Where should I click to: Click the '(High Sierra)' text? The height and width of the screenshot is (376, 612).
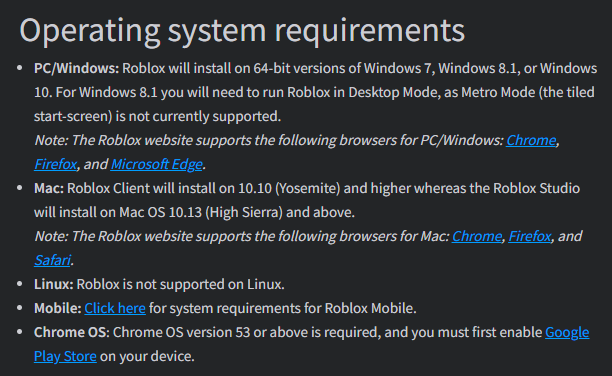pos(244,212)
